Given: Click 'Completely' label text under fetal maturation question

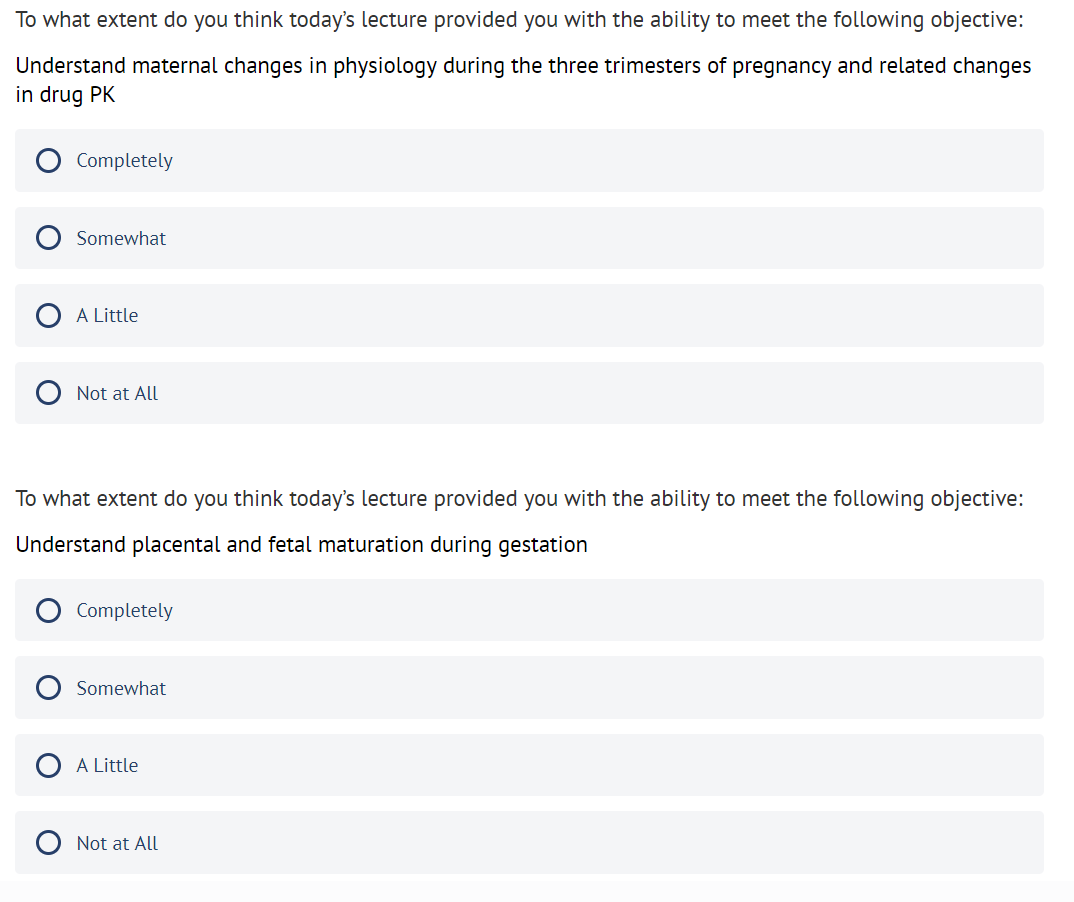Looking at the screenshot, I should point(124,610).
